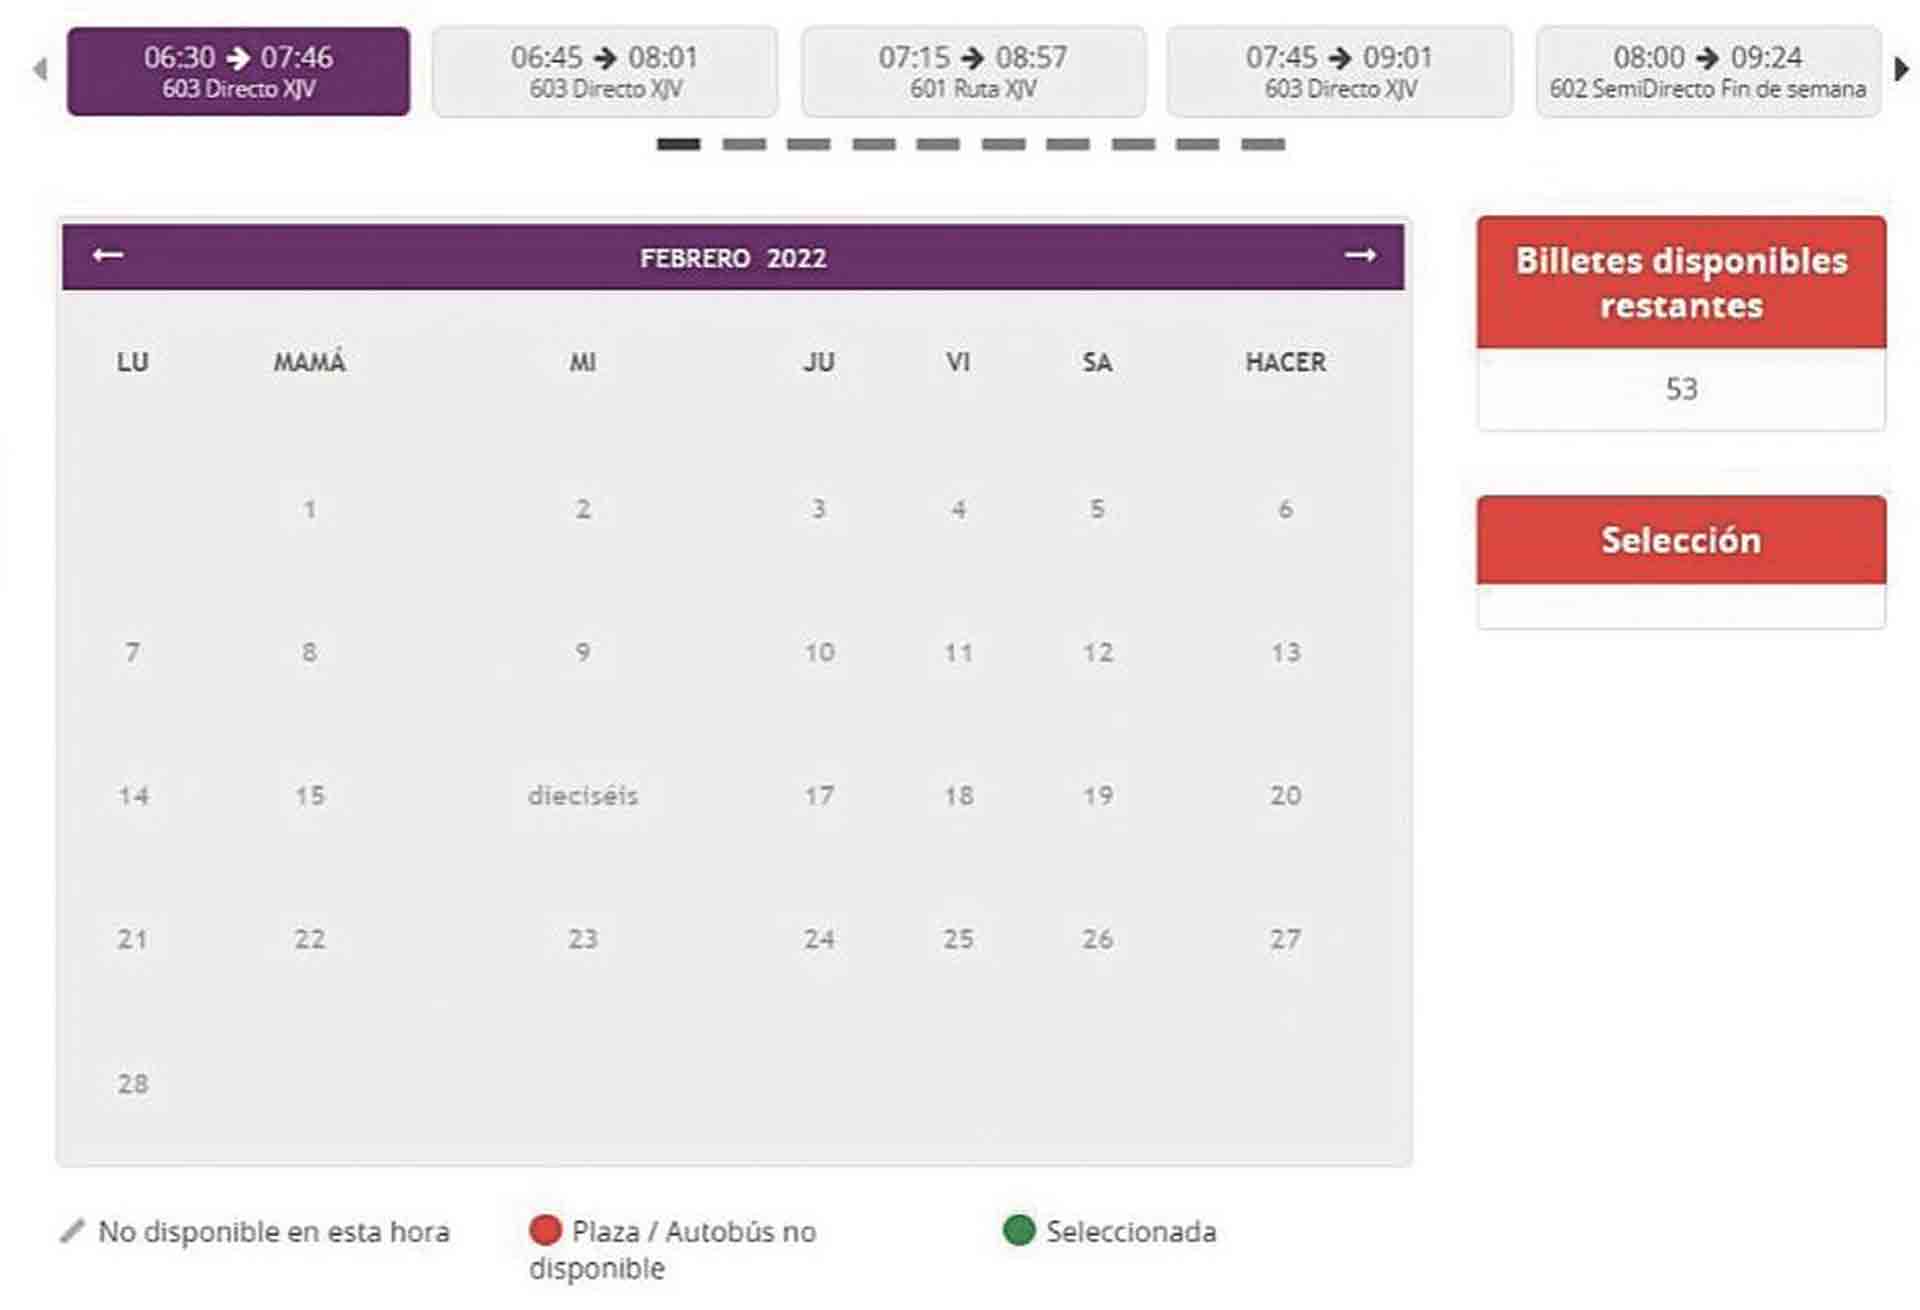The width and height of the screenshot is (1920, 1310).
Task: Select first active carousel page indicator
Action: tap(678, 145)
